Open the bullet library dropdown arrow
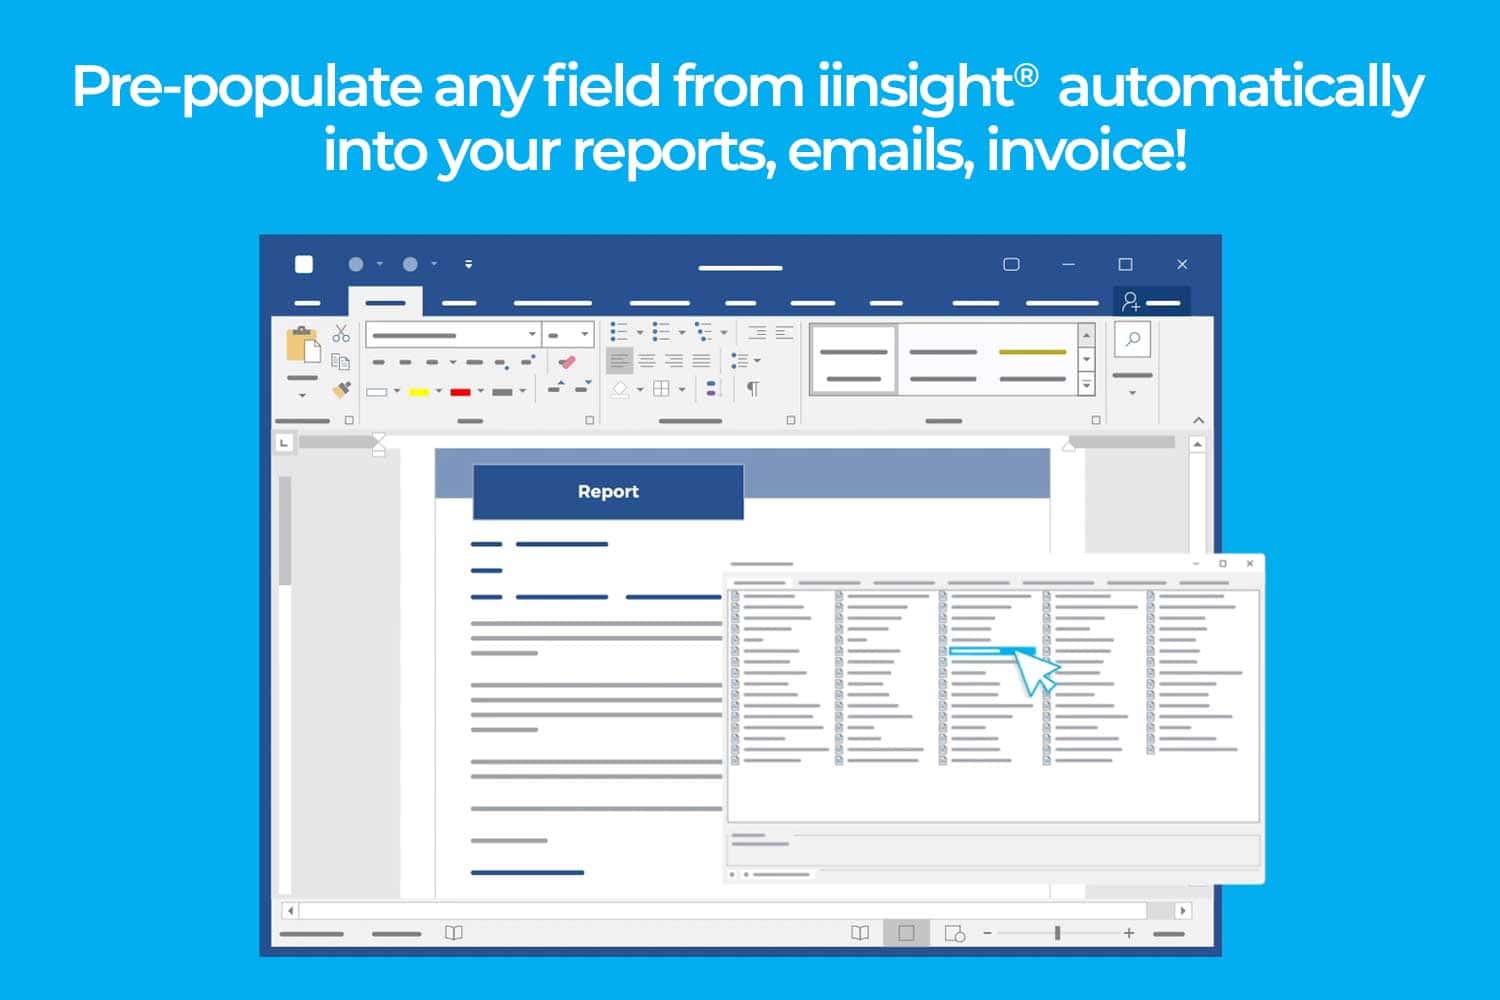 640,333
